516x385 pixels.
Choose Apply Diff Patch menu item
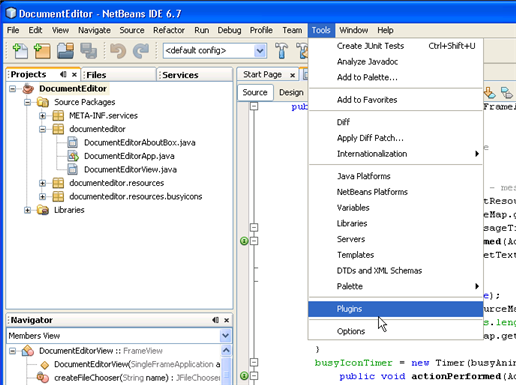click(396, 138)
